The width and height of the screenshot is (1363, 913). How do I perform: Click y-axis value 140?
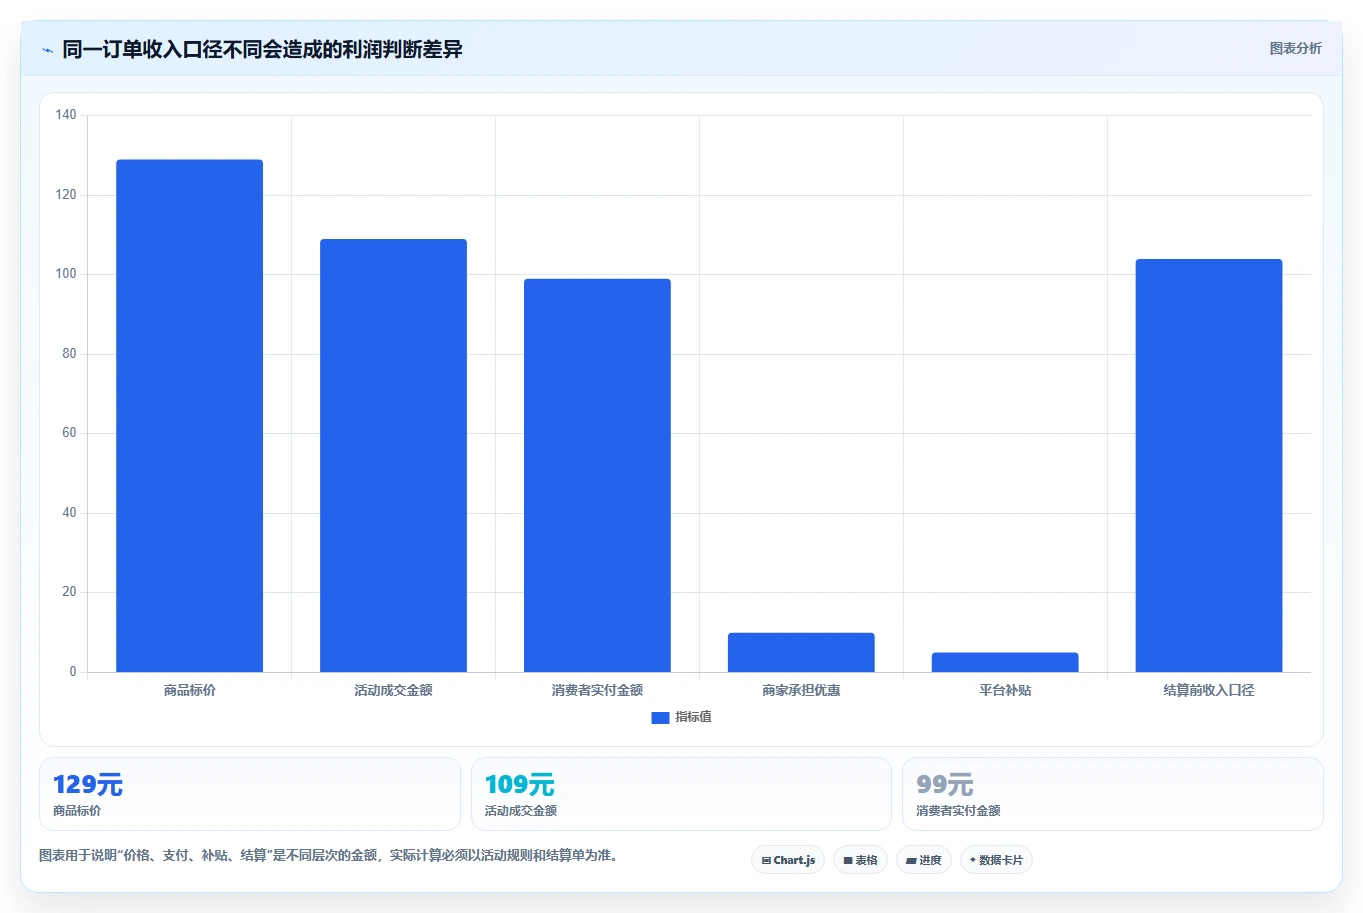(66, 115)
